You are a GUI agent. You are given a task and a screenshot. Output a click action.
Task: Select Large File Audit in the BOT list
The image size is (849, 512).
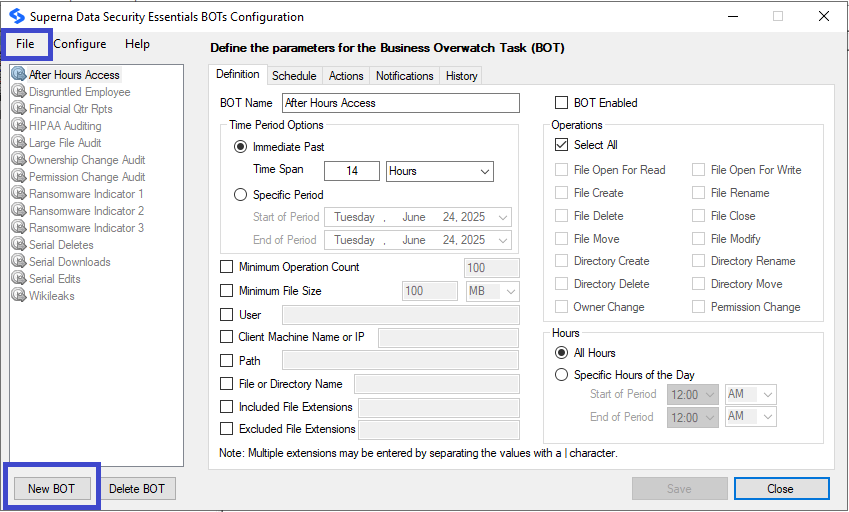tap(65, 143)
